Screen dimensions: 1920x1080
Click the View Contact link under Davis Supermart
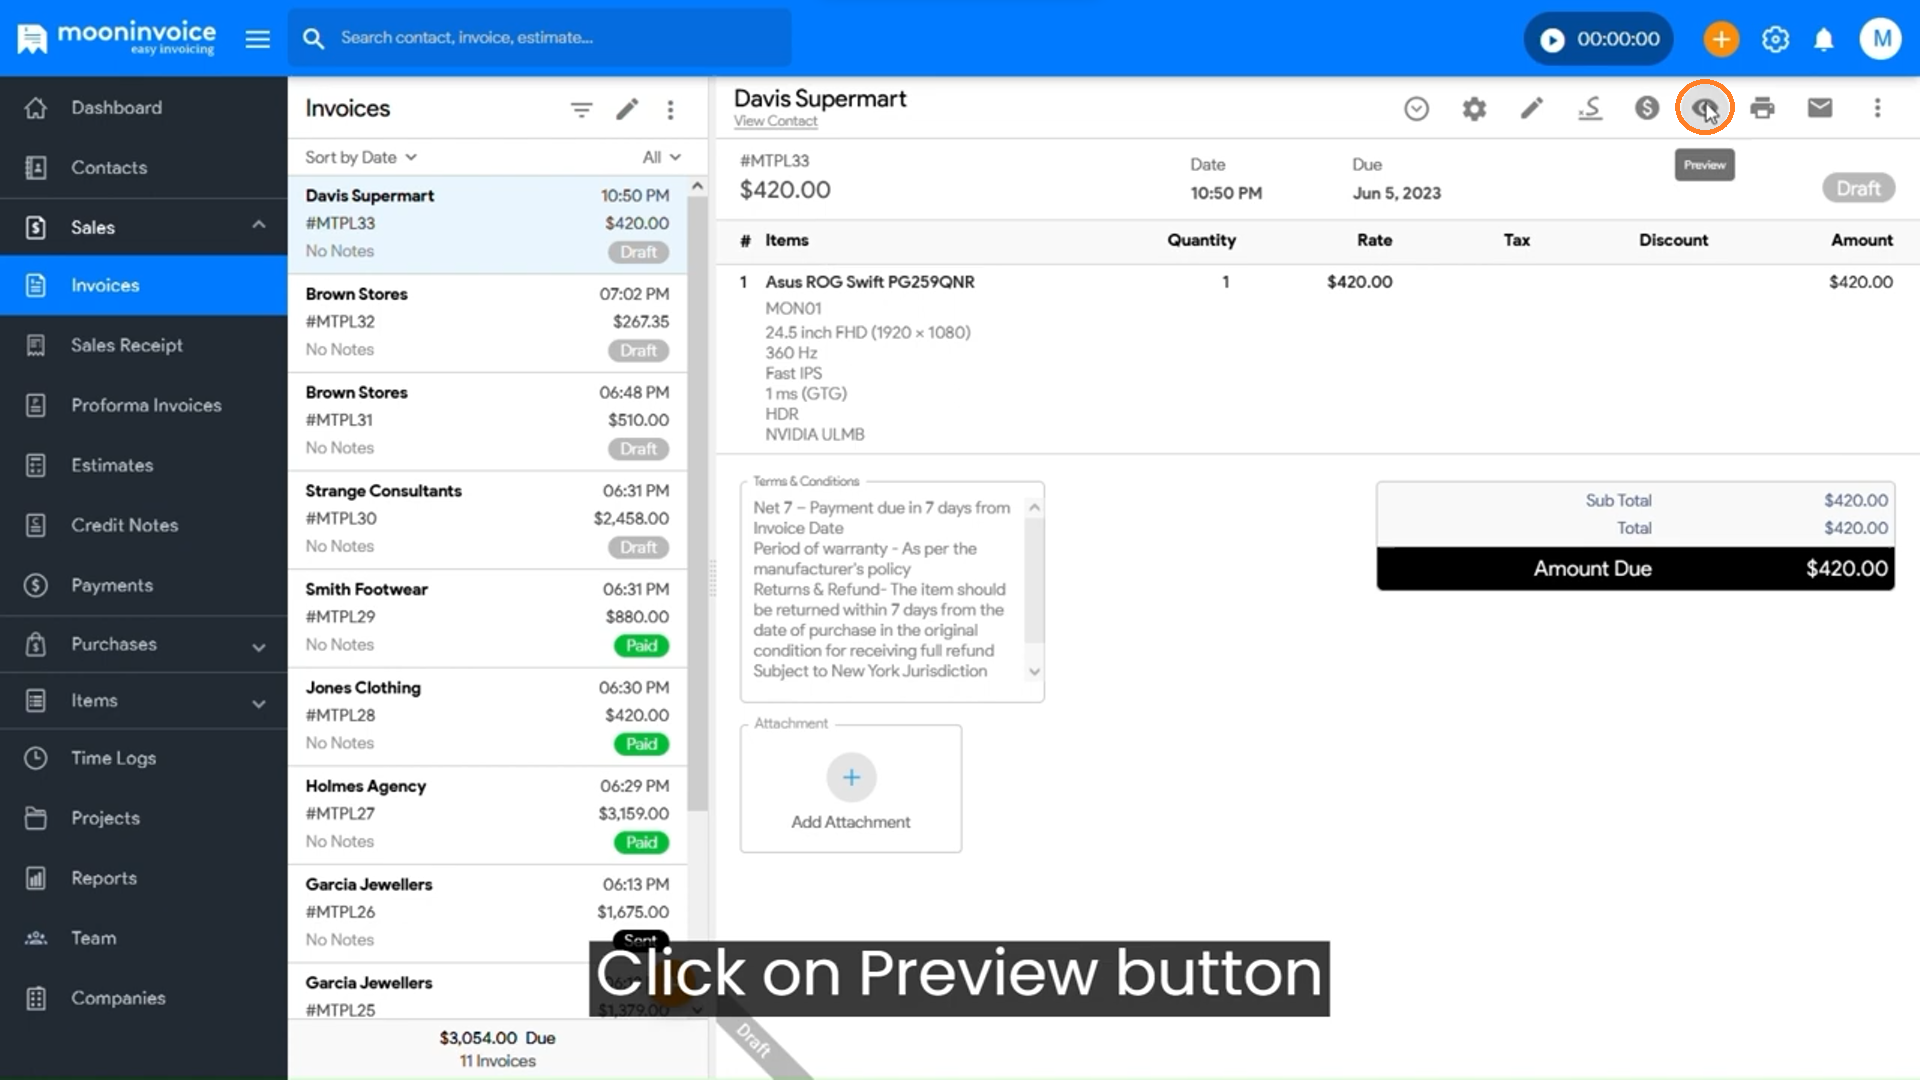click(775, 120)
